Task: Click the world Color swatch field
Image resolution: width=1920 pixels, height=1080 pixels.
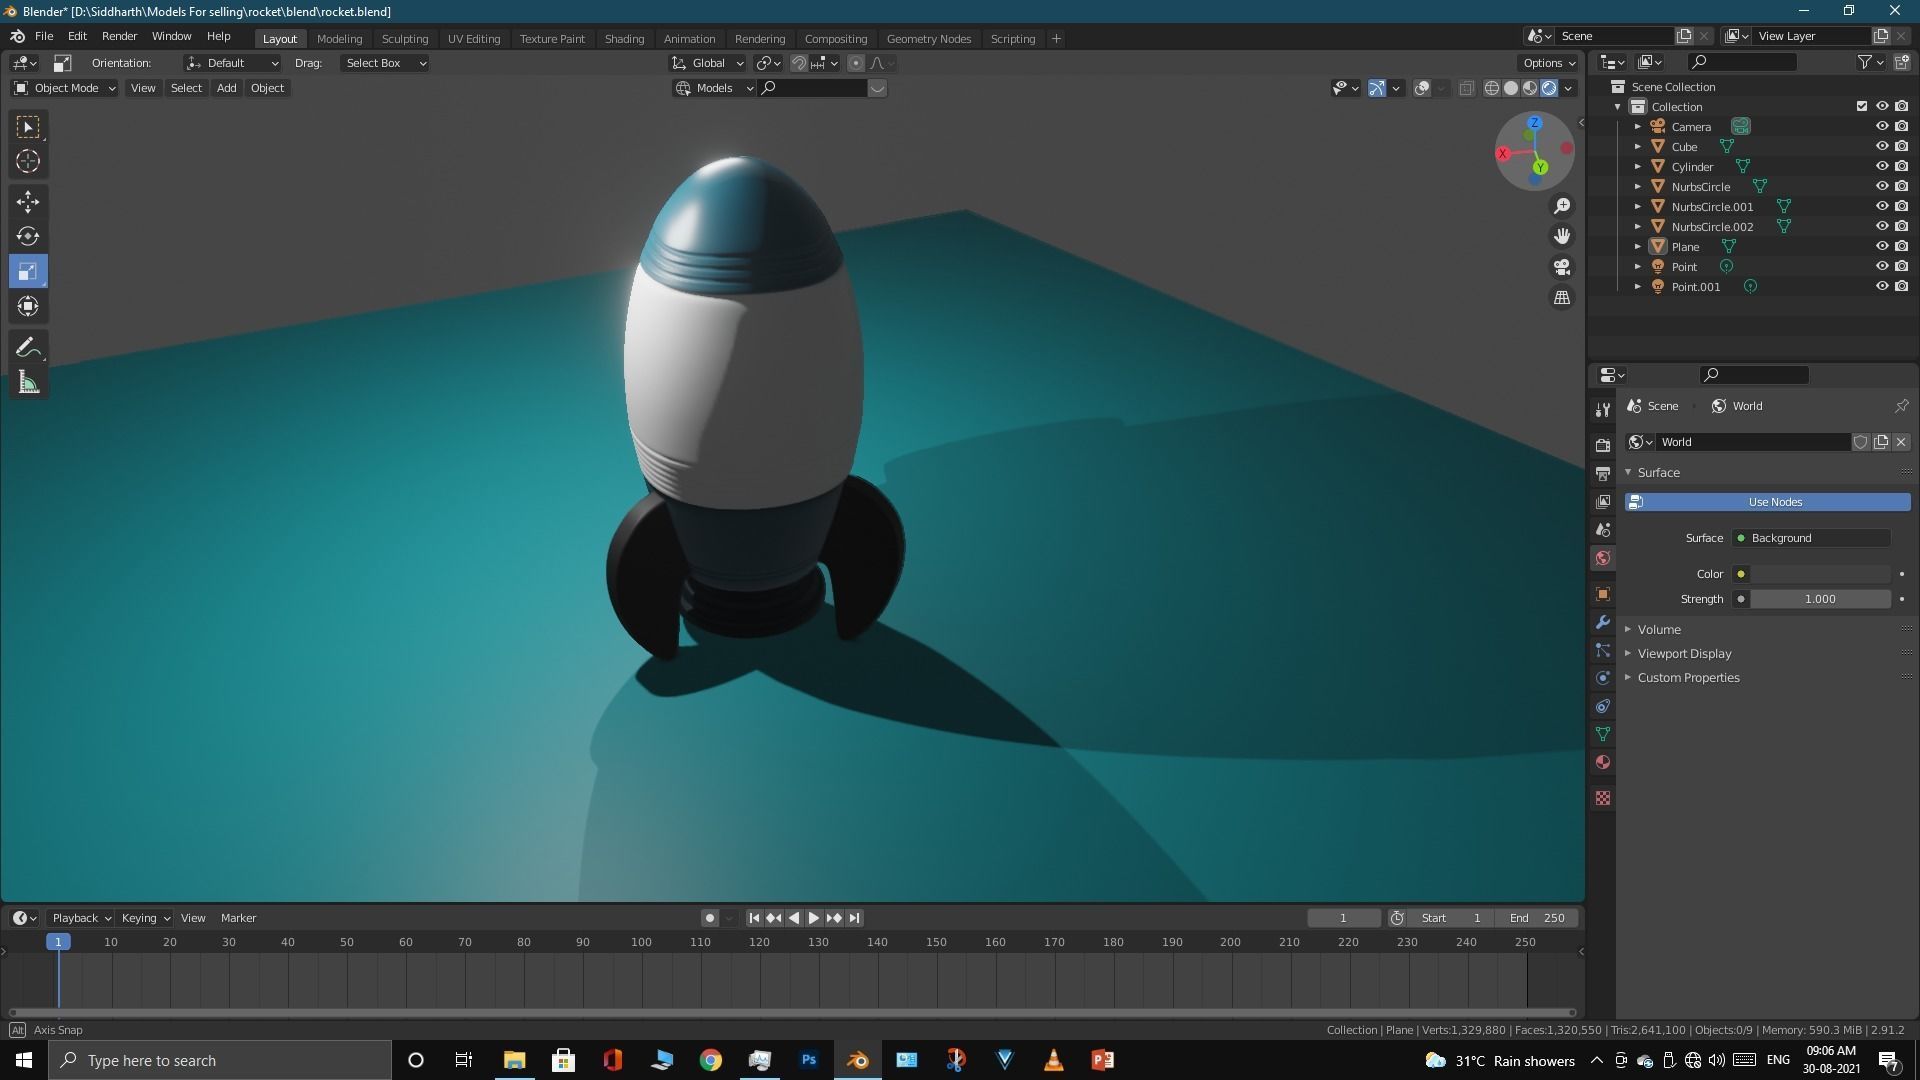Action: 1819,574
